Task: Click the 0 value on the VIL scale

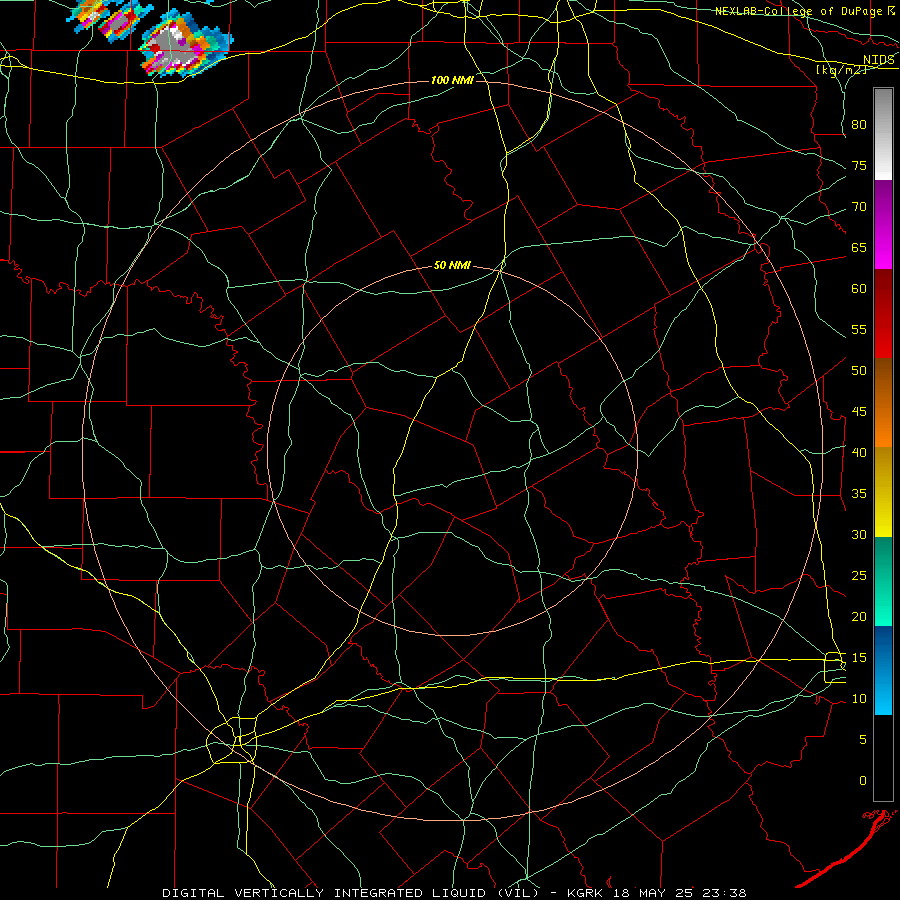Action: tap(863, 781)
